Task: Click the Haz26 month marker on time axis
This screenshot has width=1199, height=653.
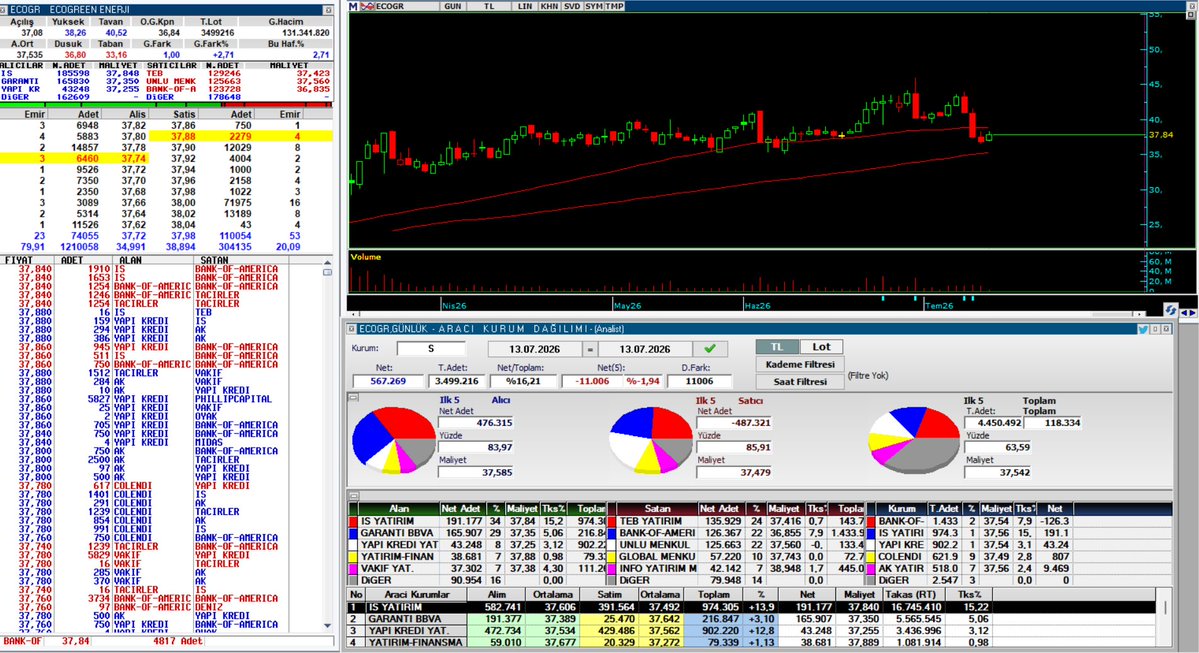Action: (x=757, y=306)
